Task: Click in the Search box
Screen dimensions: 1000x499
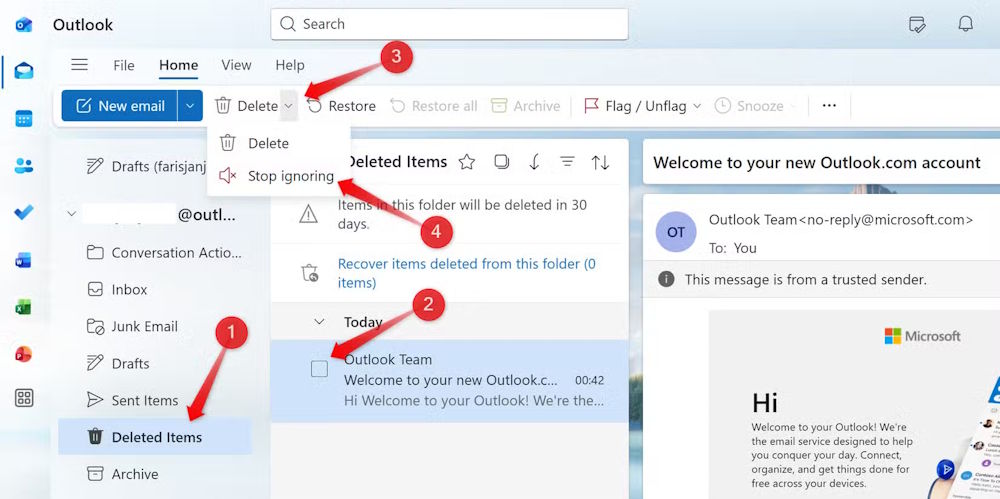Action: click(x=450, y=24)
